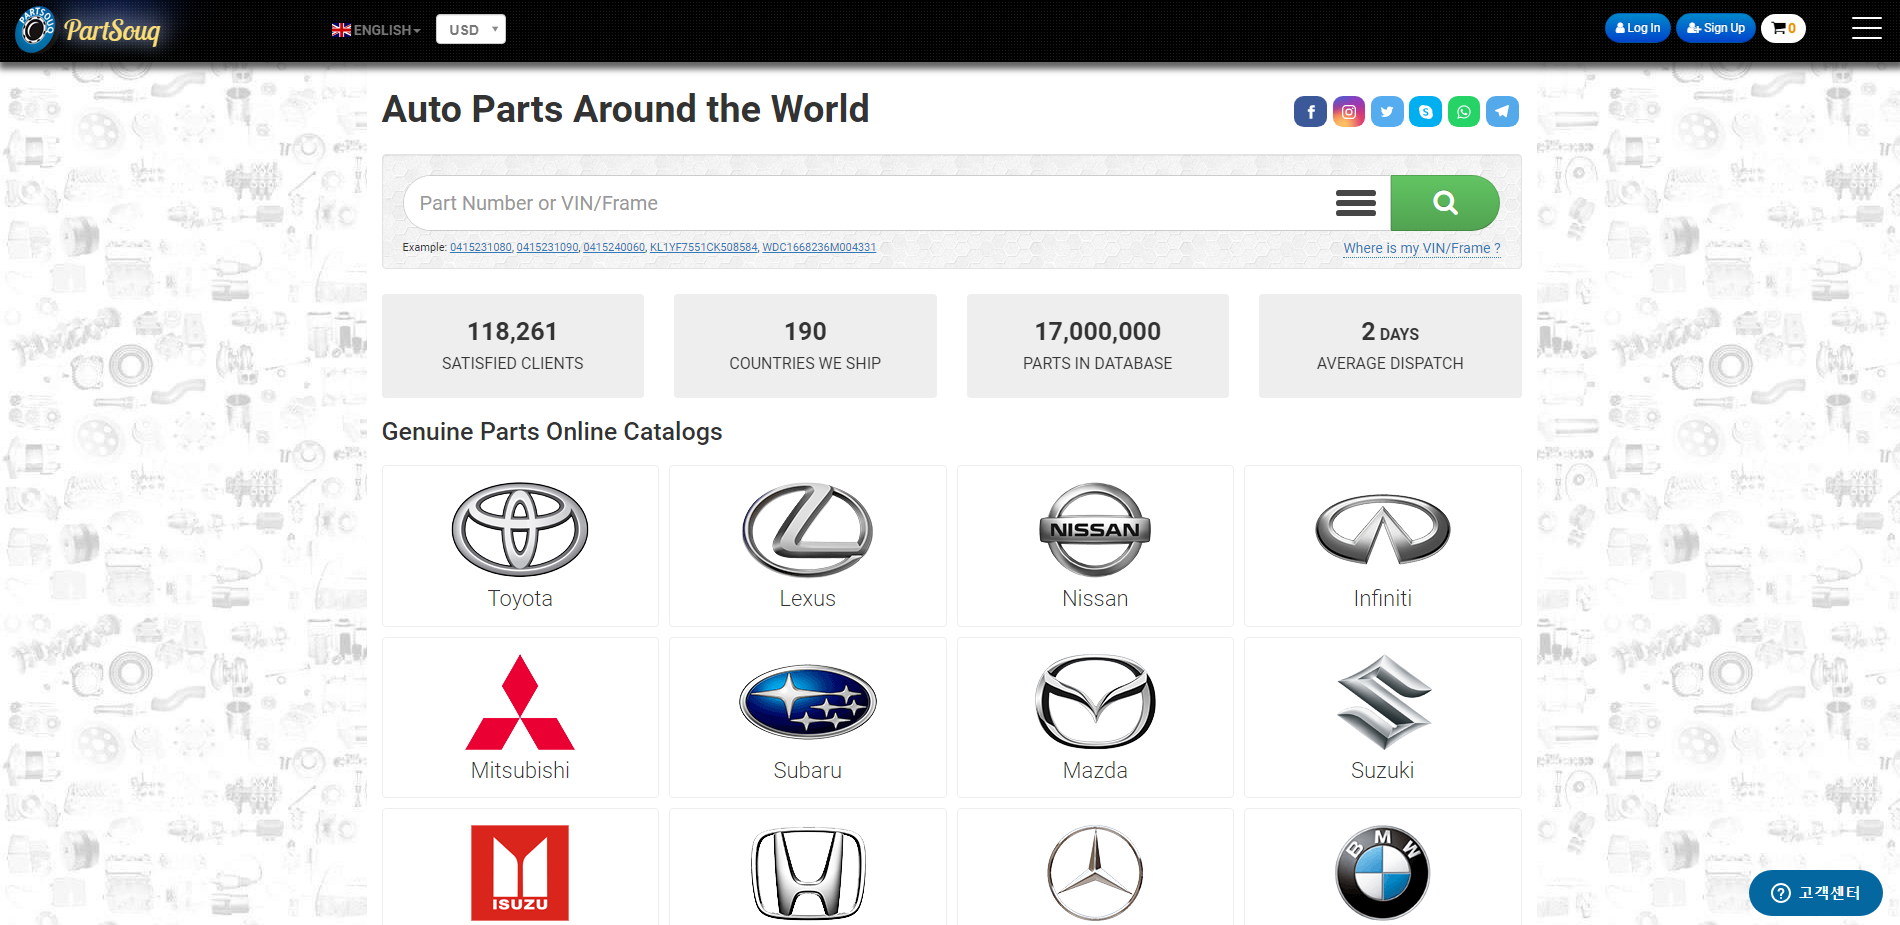Visit the Instagram icon
This screenshot has height=925, width=1900.
[1349, 112]
